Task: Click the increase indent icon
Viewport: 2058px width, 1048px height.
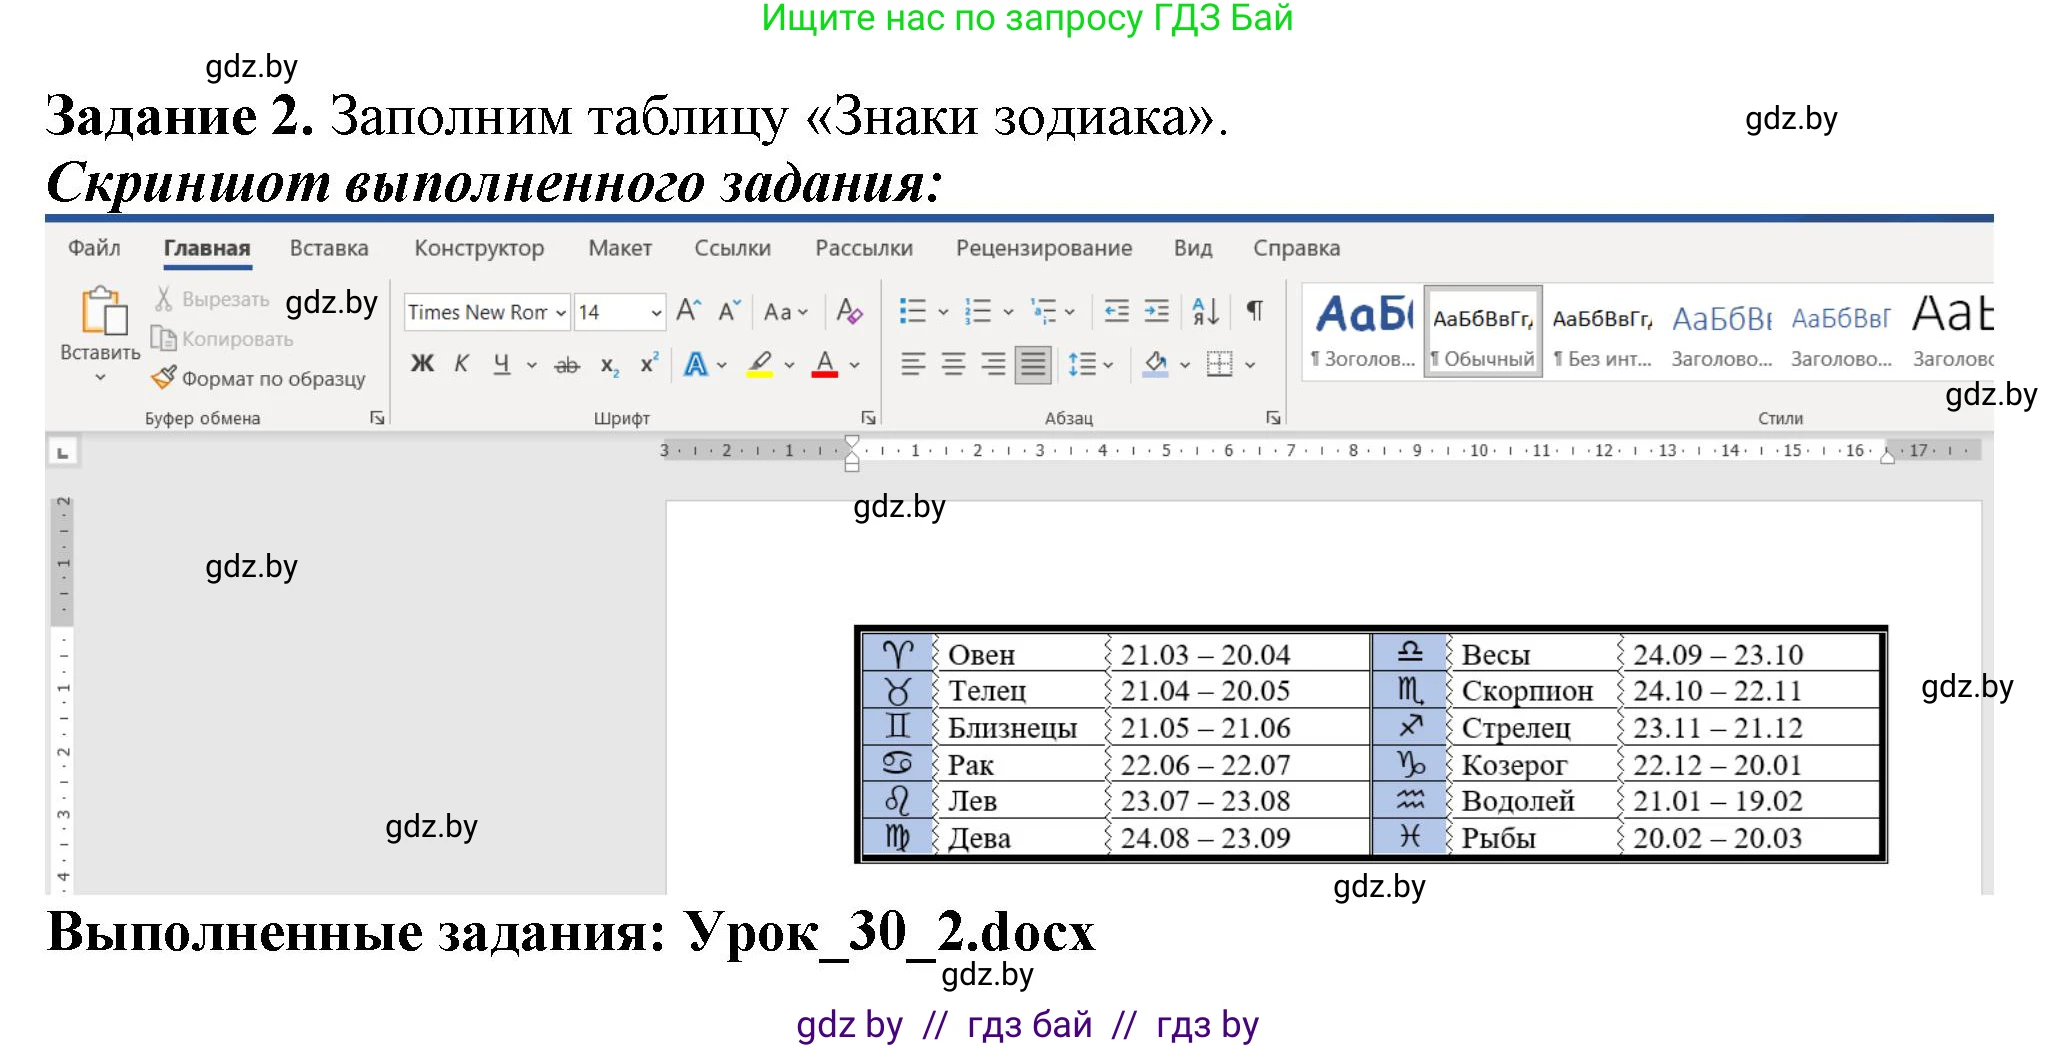Action: tap(1155, 312)
